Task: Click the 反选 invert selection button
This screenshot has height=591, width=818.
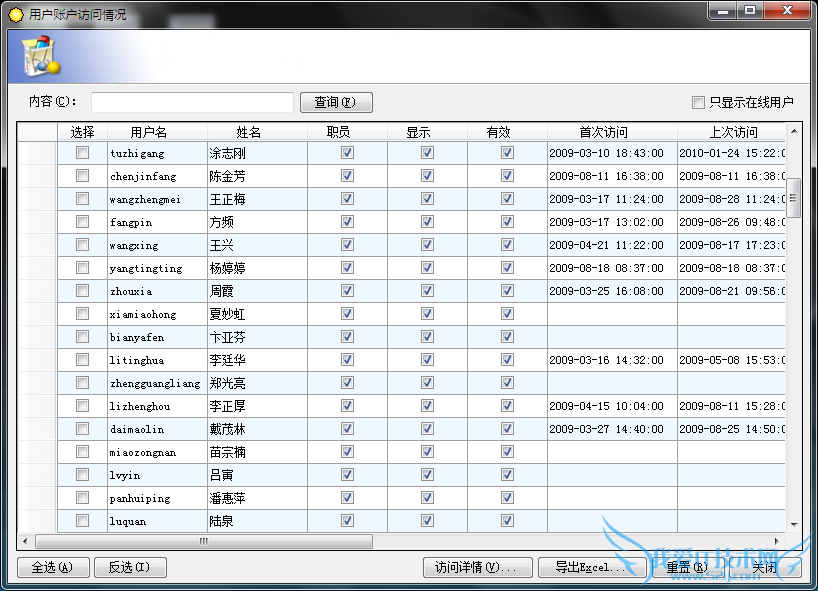Action: [130, 567]
